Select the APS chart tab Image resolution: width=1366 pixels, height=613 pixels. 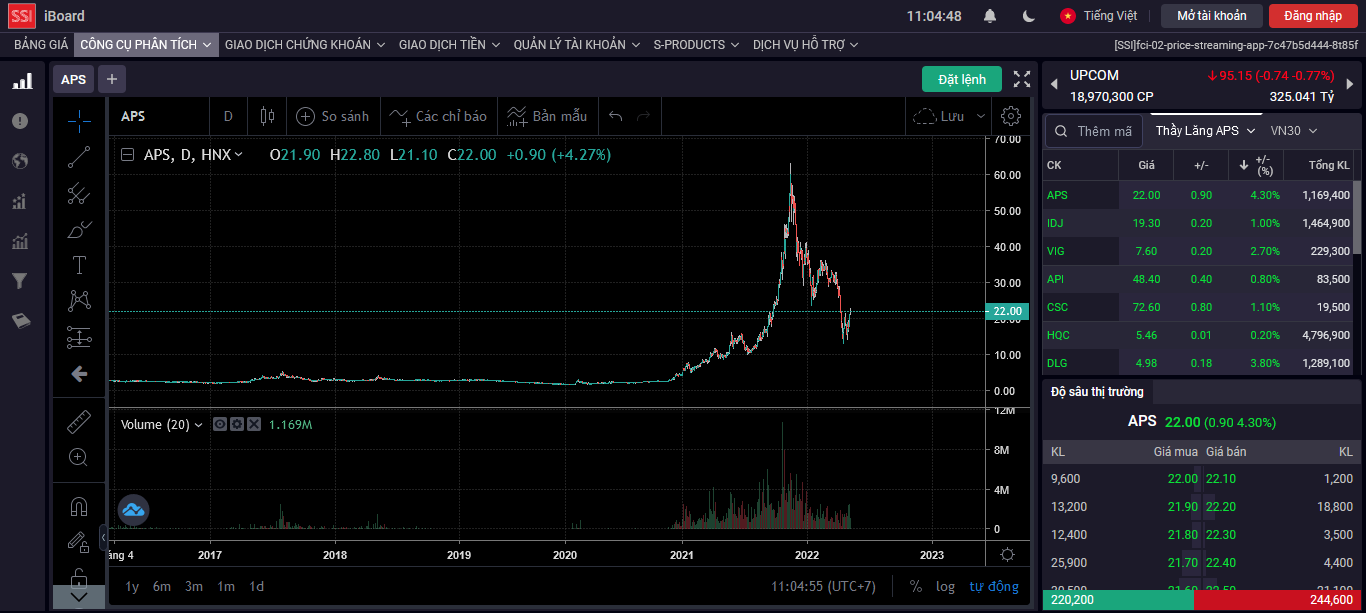tap(74, 79)
